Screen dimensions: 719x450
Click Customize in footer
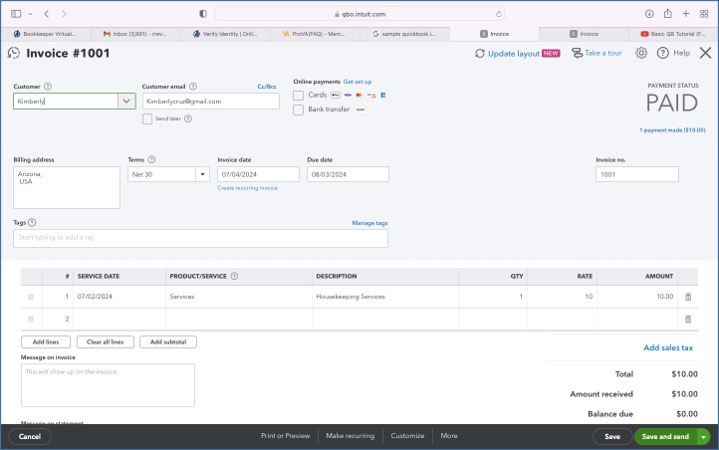pyautogui.click(x=407, y=436)
